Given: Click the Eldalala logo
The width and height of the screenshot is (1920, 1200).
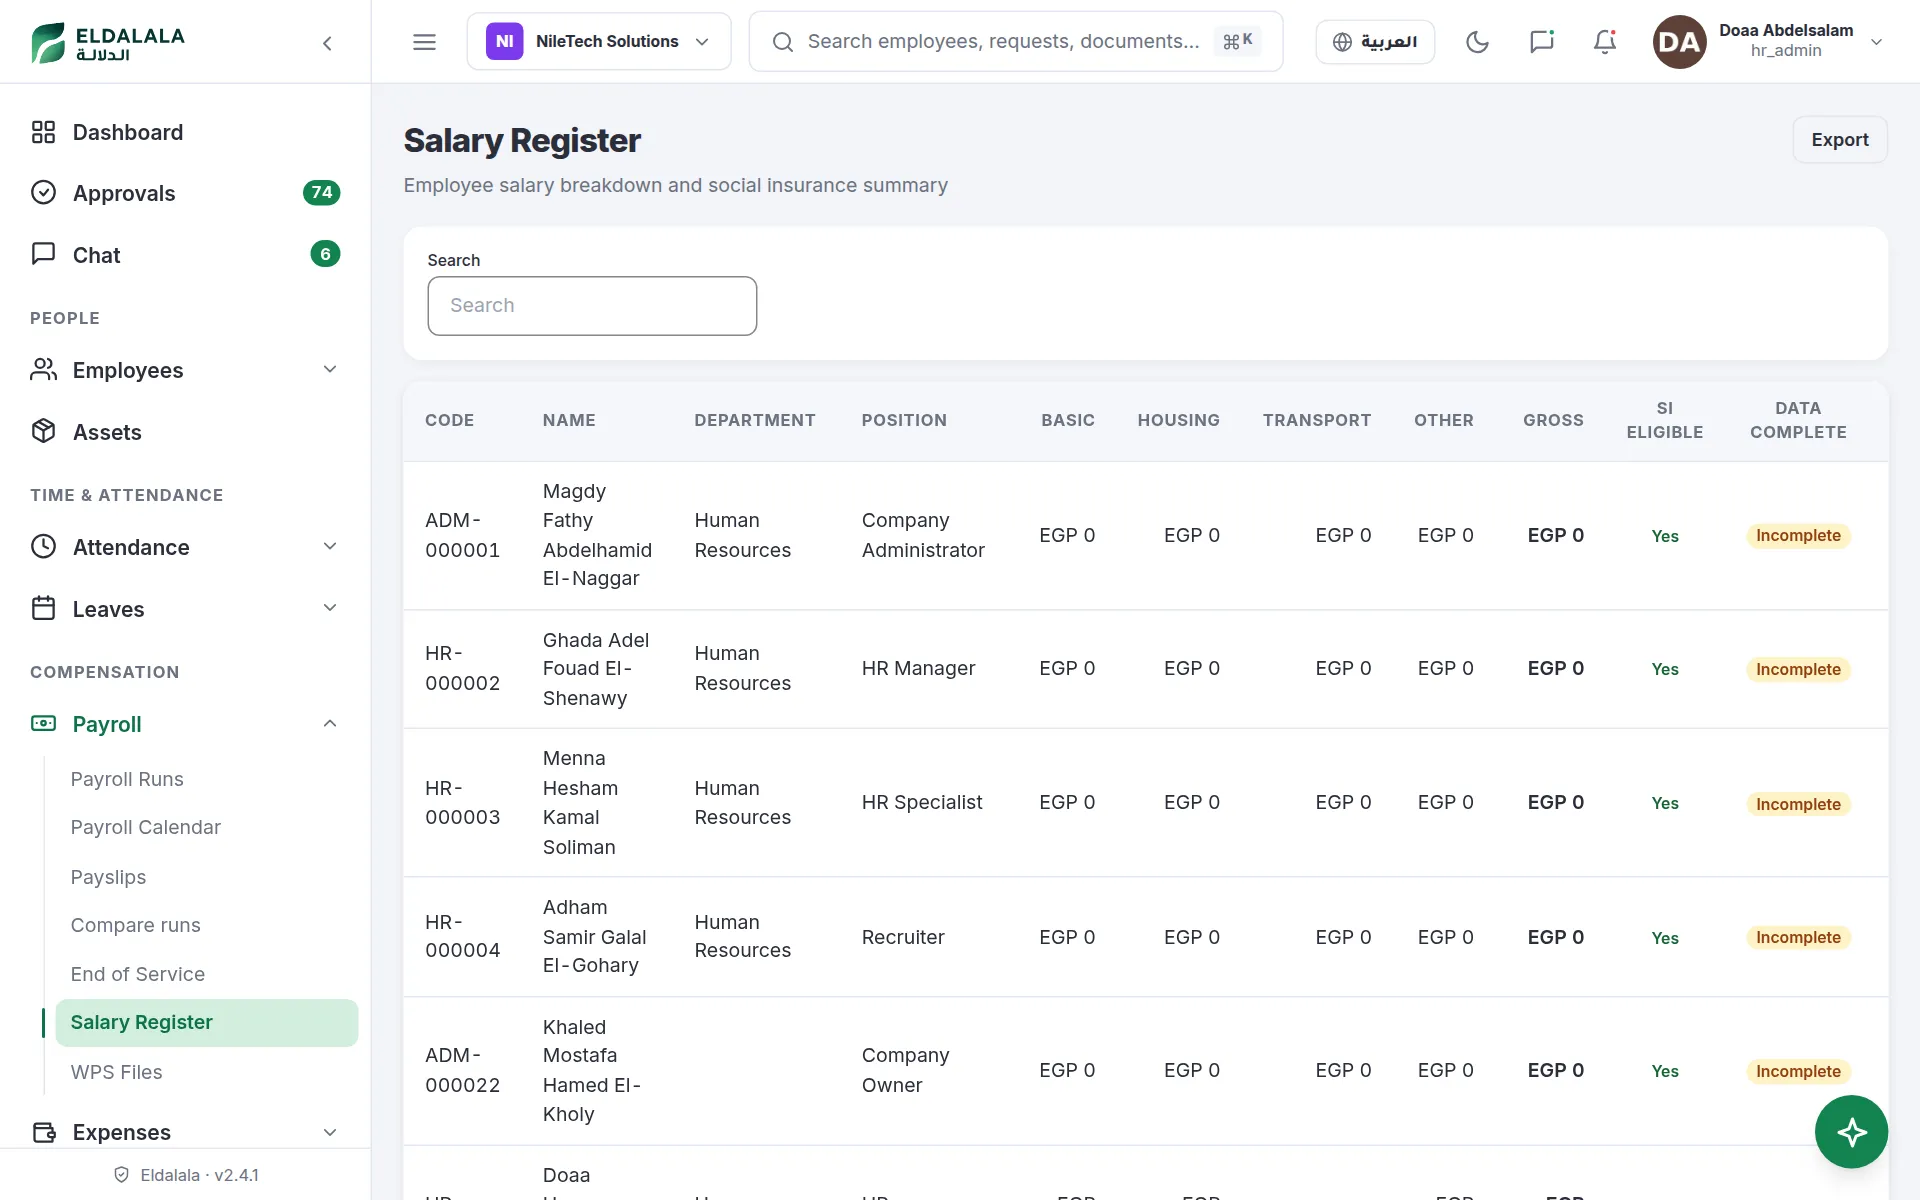Looking at the screenshot, I should click(108, 42).
